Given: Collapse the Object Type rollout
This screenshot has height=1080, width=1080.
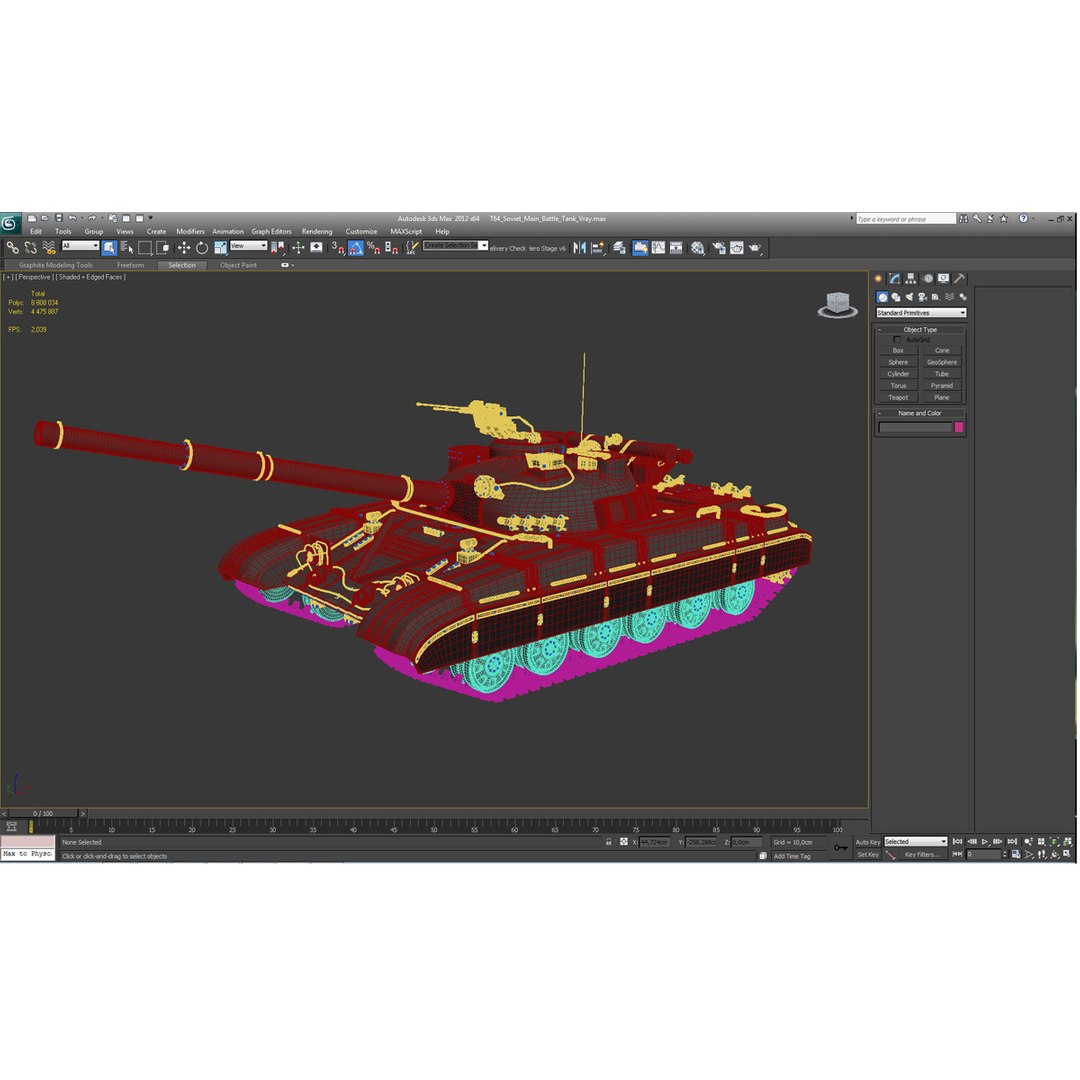Looking at the screenshot, I should tap(920, 329).
